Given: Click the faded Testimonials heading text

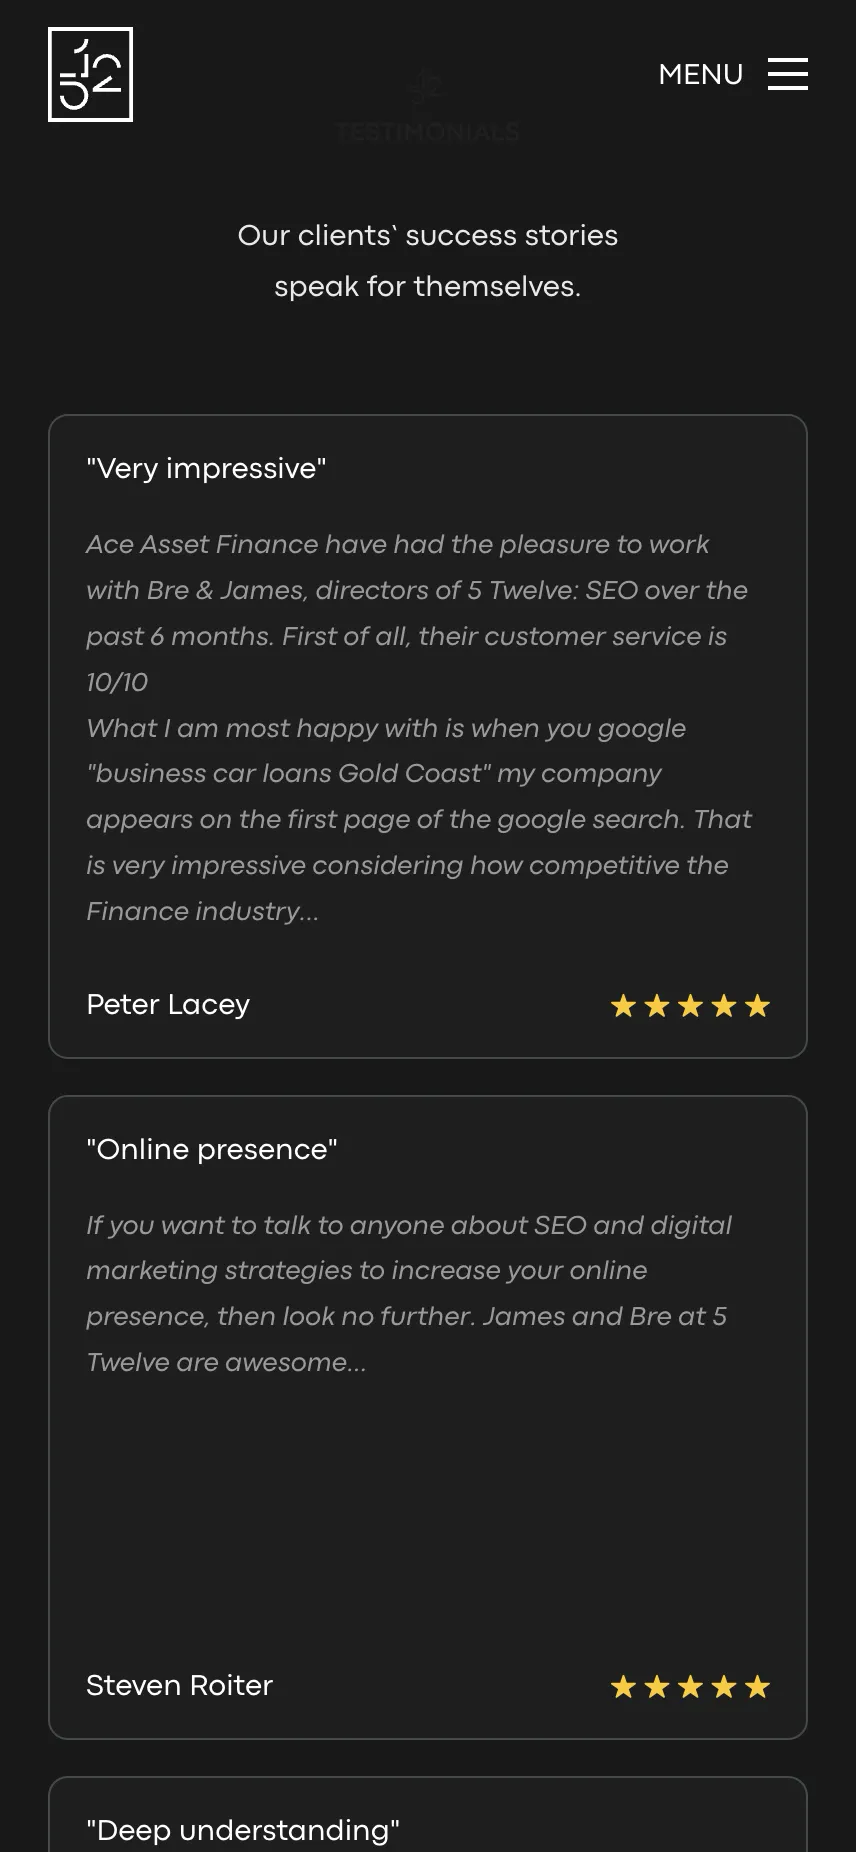Looking at the screenshot, I should [x=428, y=132].
